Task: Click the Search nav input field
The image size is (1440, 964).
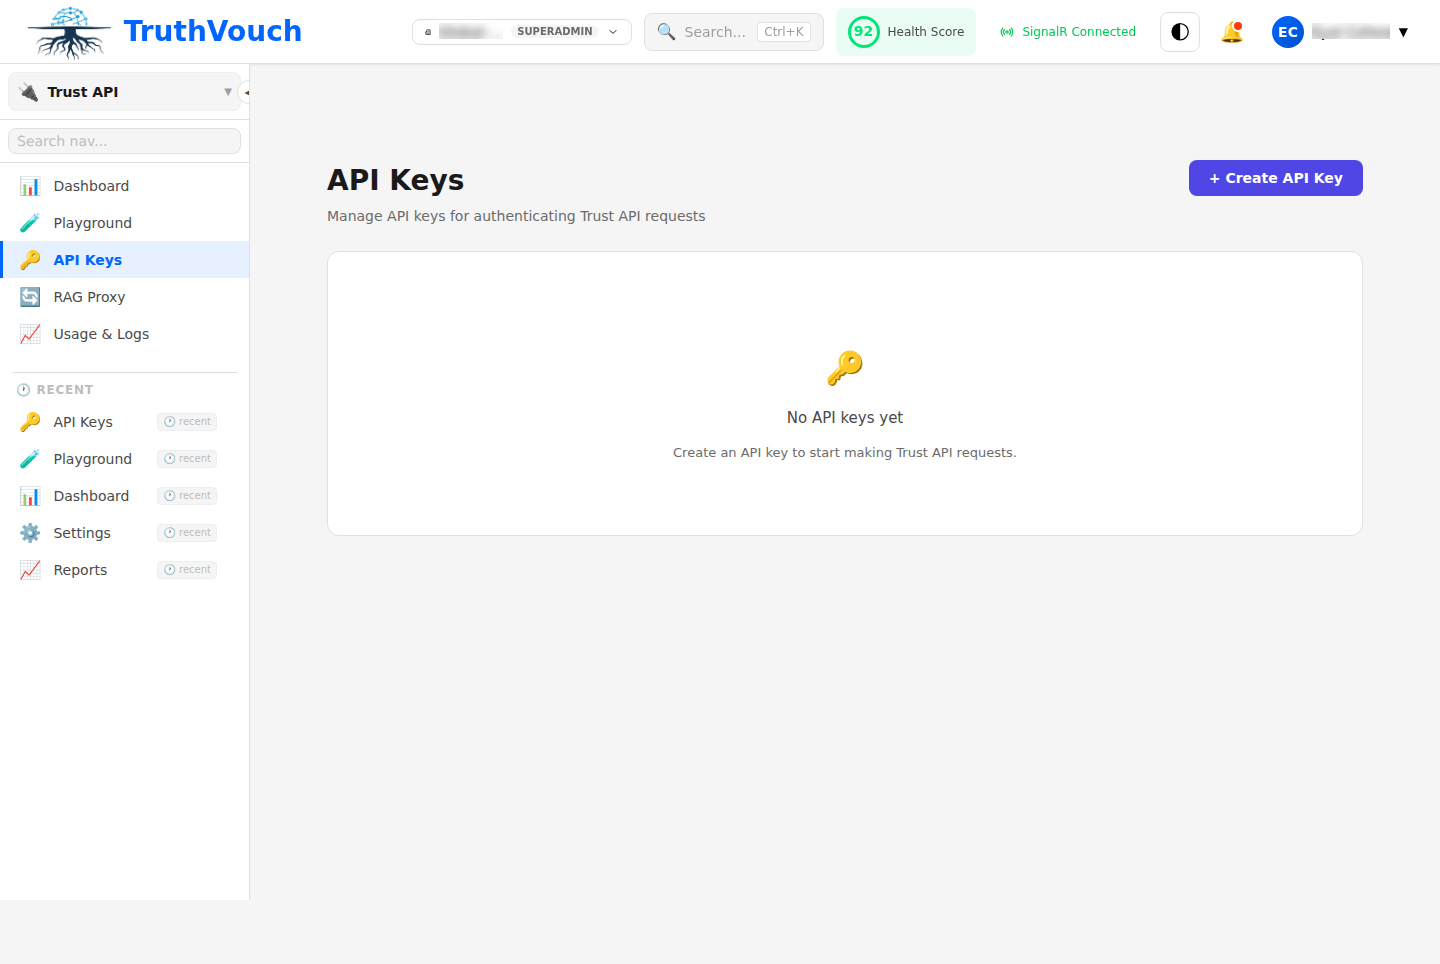Action: pyautogui.click(x=123, y=140)
